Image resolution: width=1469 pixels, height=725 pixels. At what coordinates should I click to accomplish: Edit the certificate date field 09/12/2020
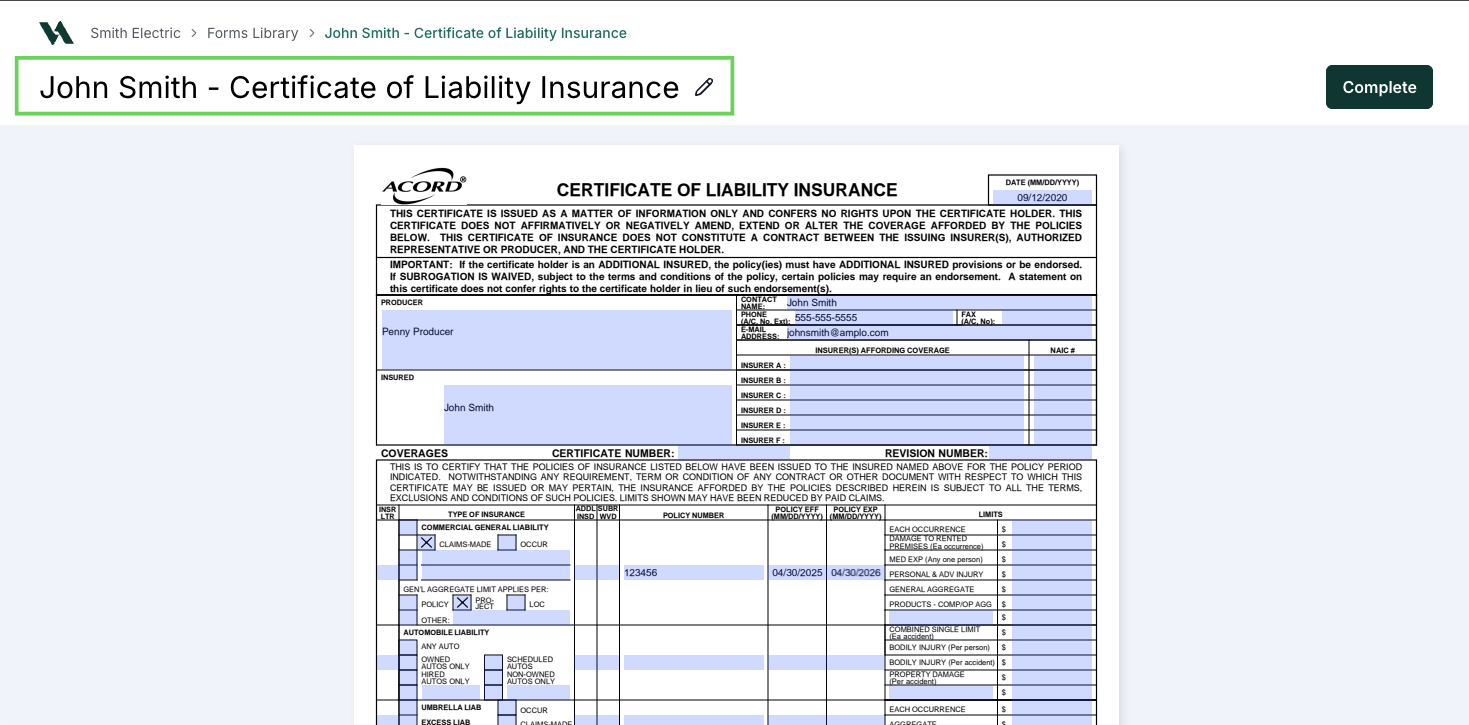point(1042,197)
